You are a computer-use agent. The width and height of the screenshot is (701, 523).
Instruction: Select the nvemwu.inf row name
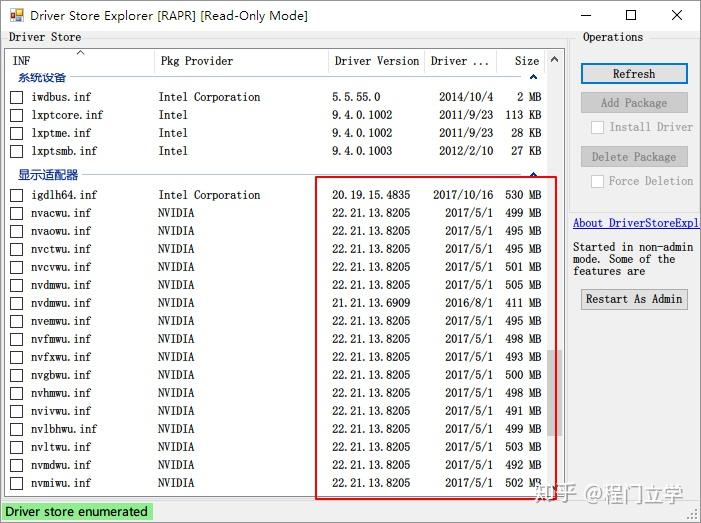[61, 321]
